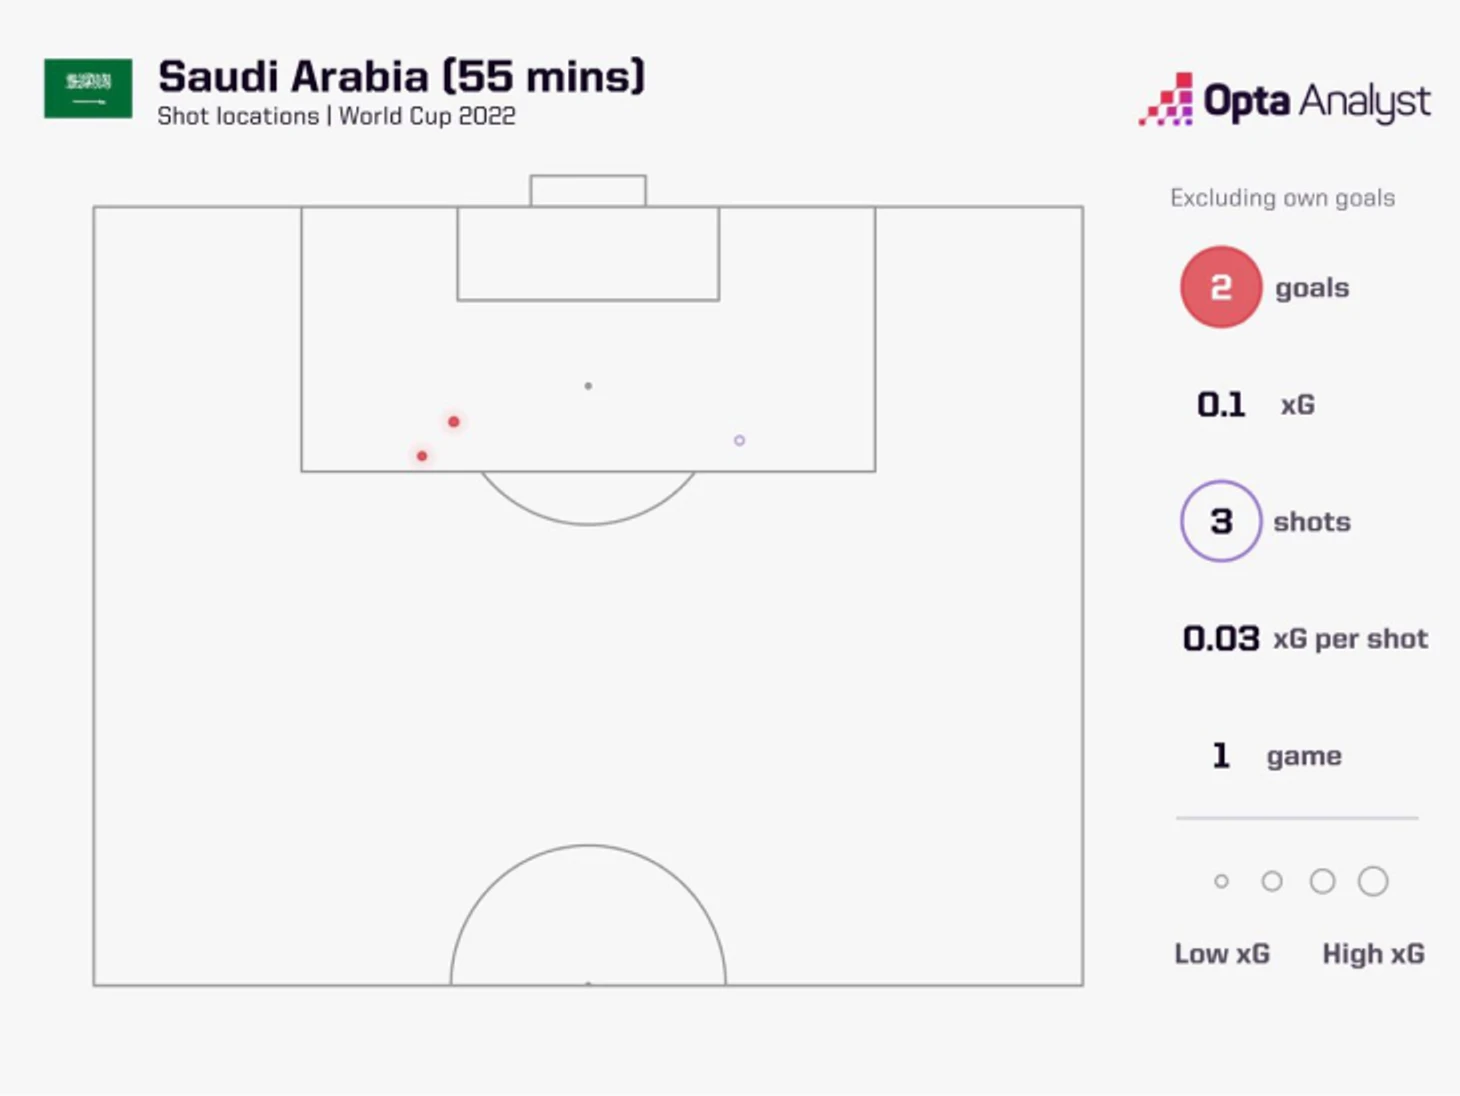This screenshot has height=1096, width=1460.
Task: Click the Saudi Arabia flag icon
Action: click(88, 88)
